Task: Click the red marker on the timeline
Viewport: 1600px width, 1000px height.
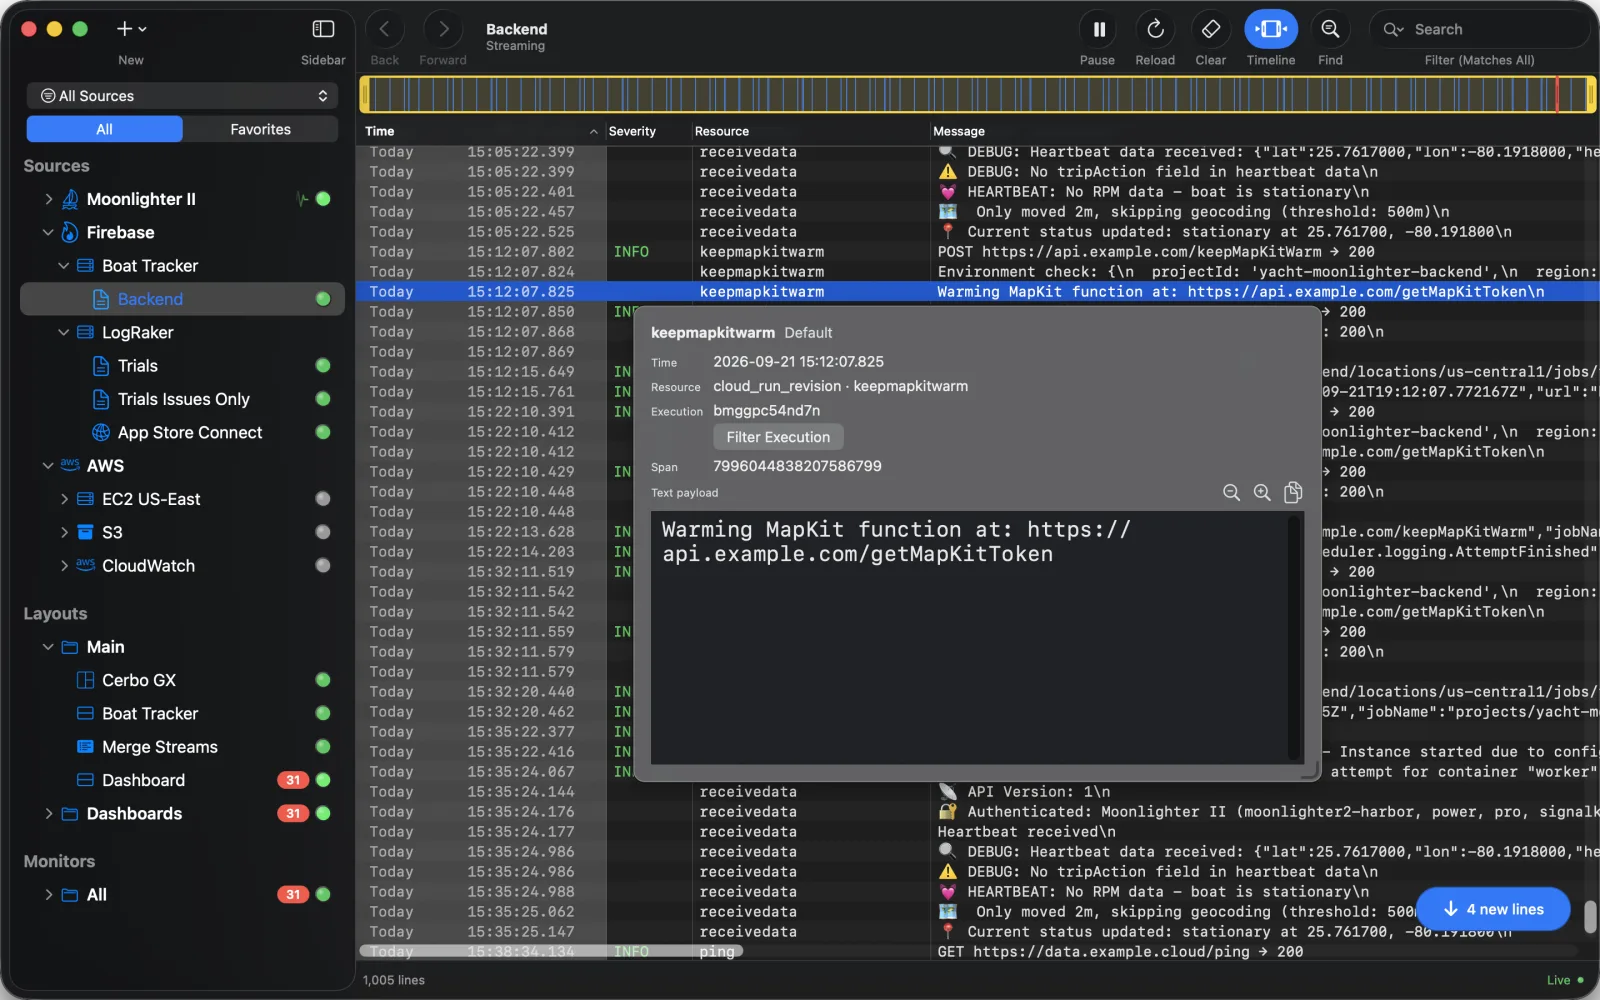Action: (x=1557, y=95)
